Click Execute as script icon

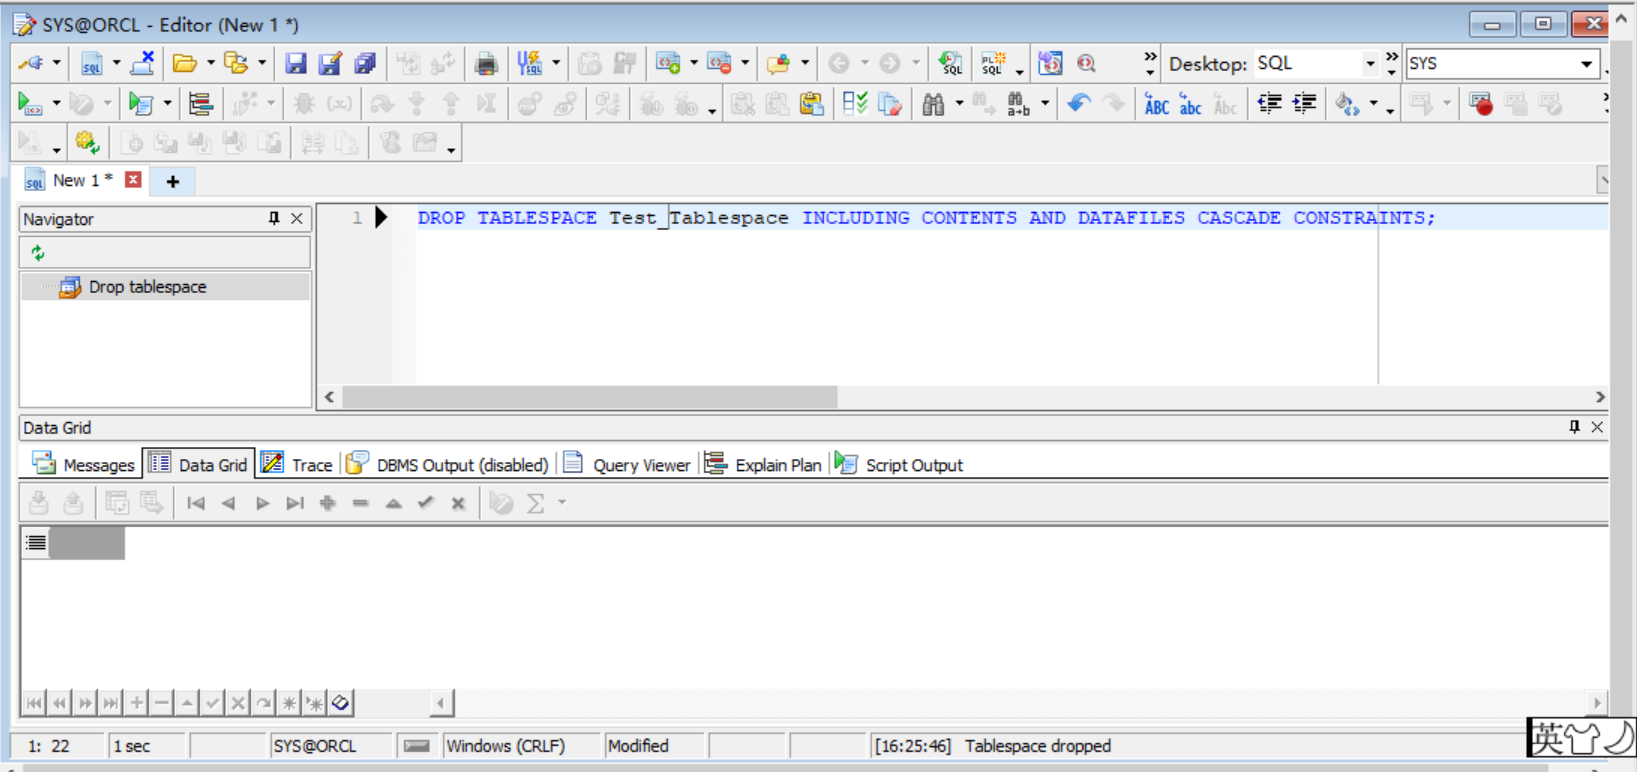(x=141, y=103)
